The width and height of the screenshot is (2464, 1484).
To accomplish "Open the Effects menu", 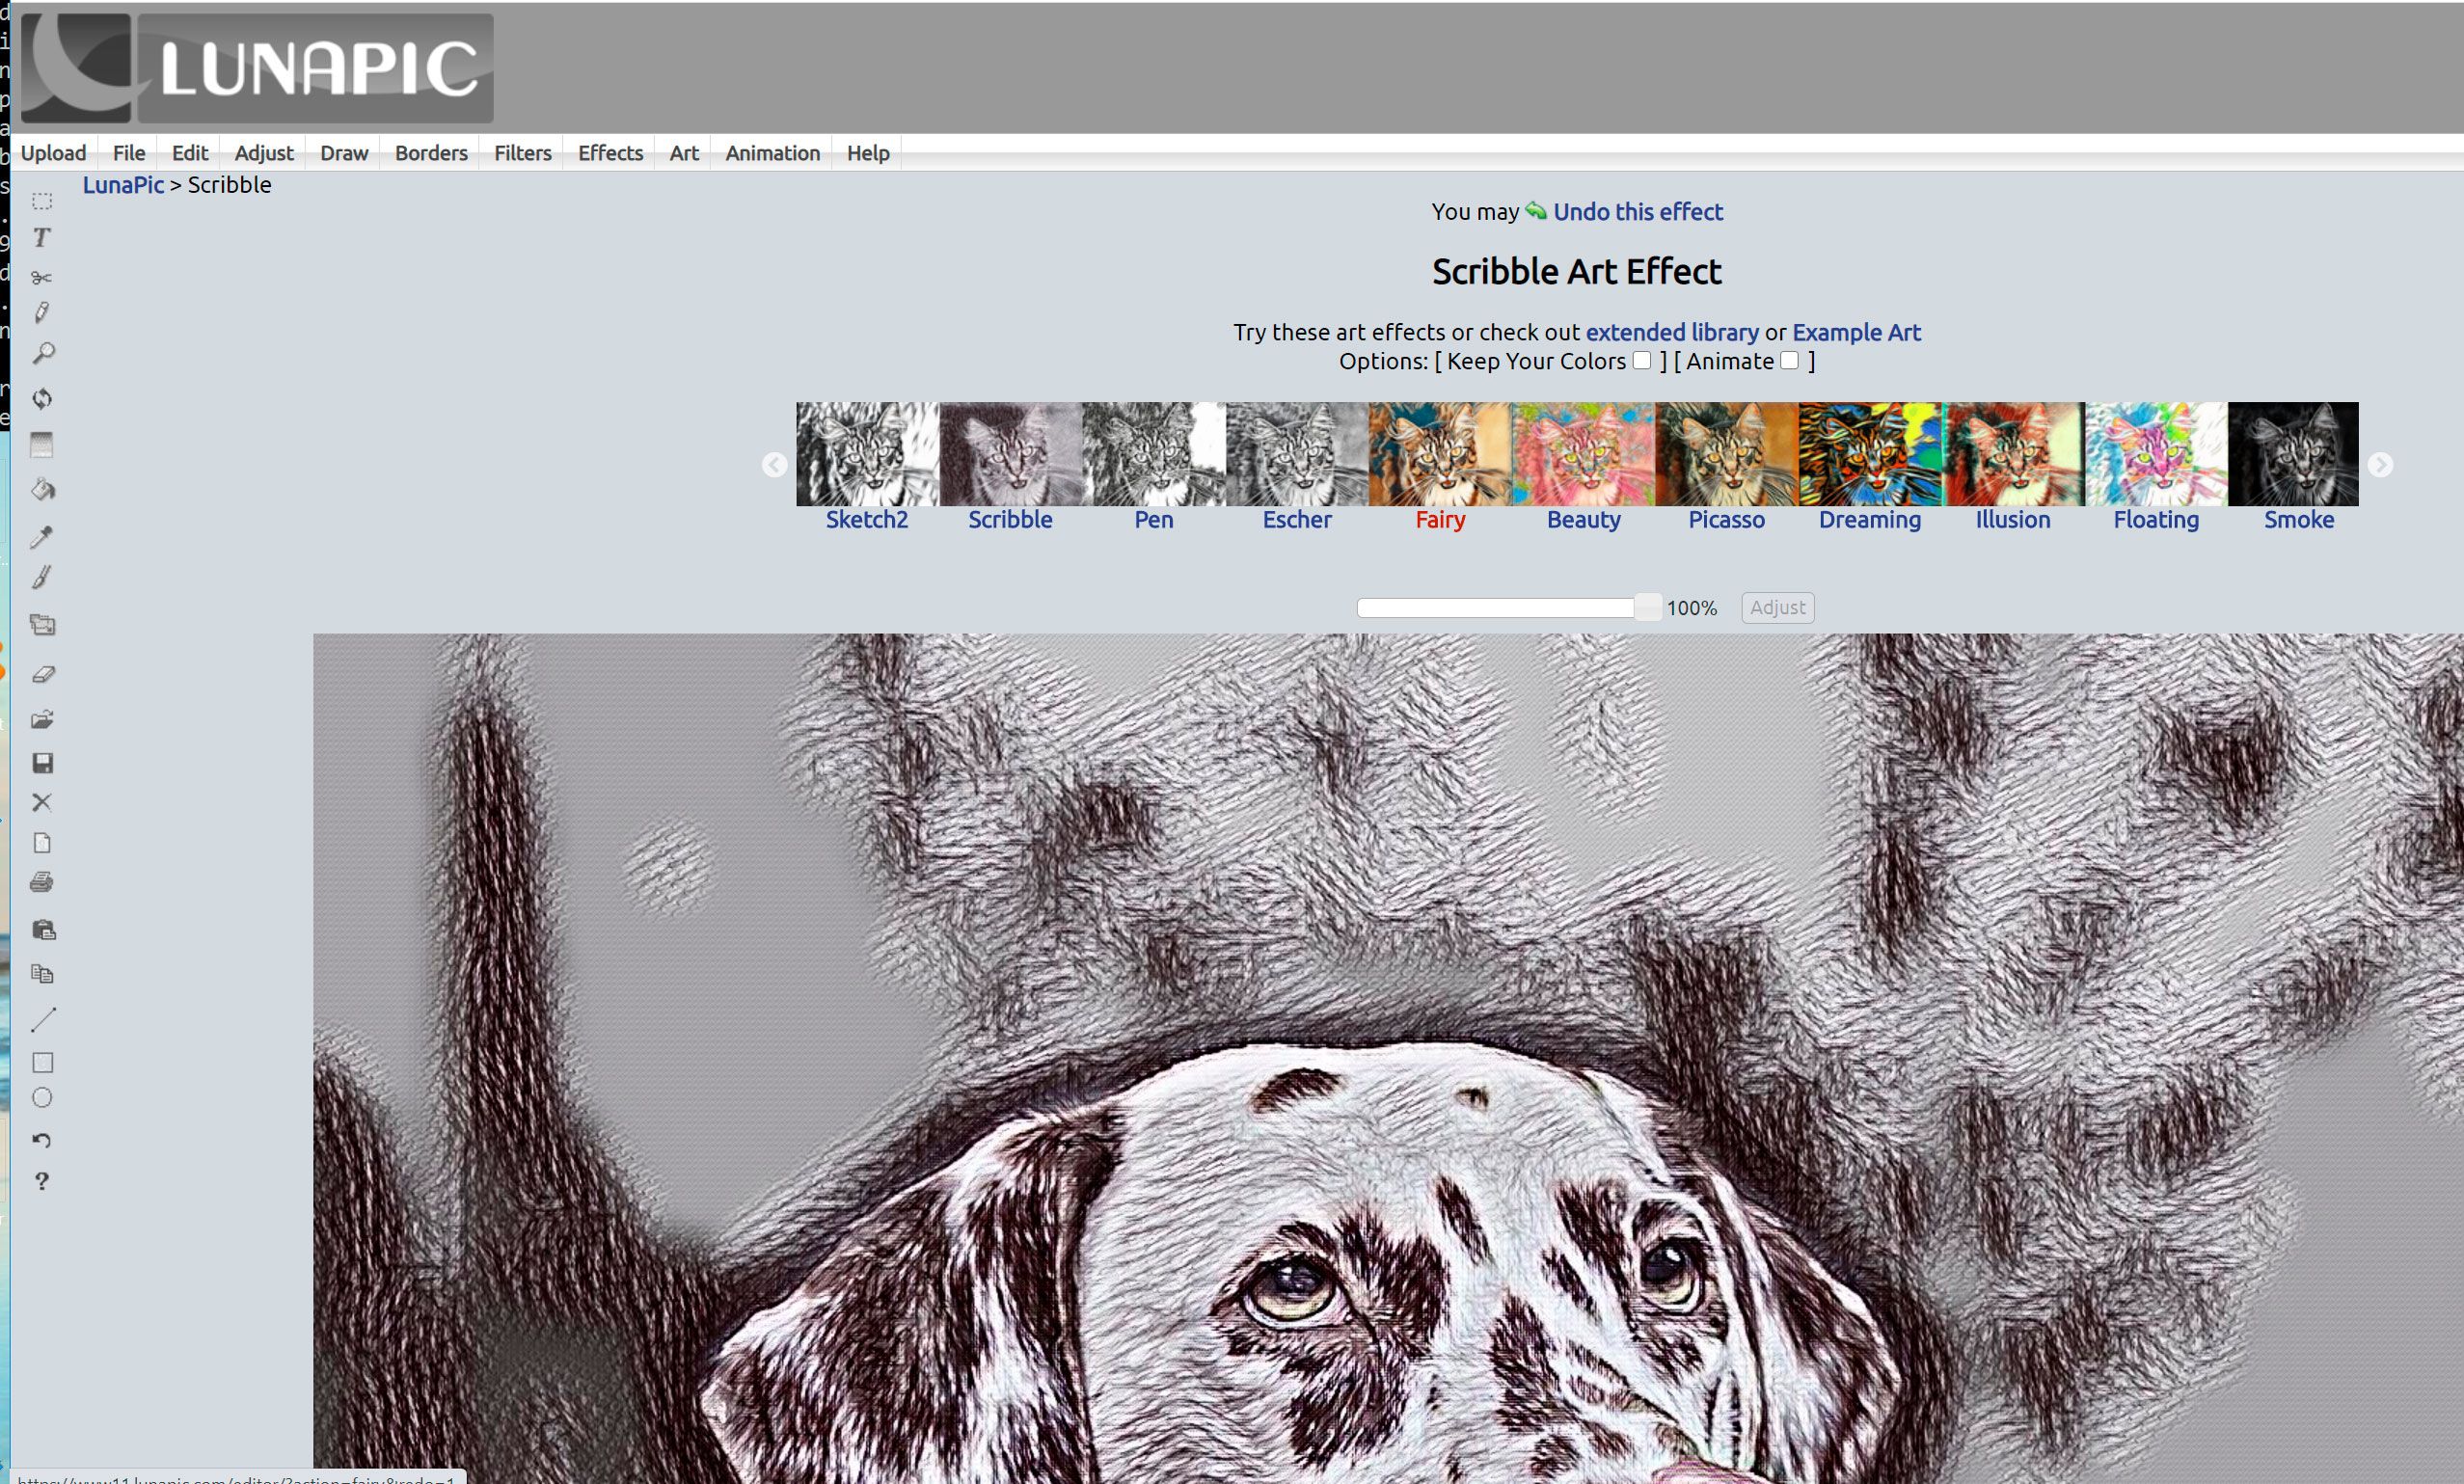I will (x=609, y=153).
